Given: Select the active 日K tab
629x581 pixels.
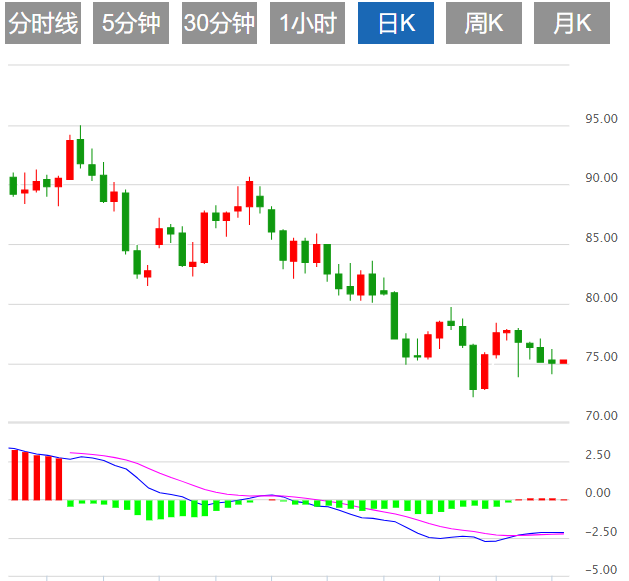Looking at the screenshot, I should pos(397,24).
